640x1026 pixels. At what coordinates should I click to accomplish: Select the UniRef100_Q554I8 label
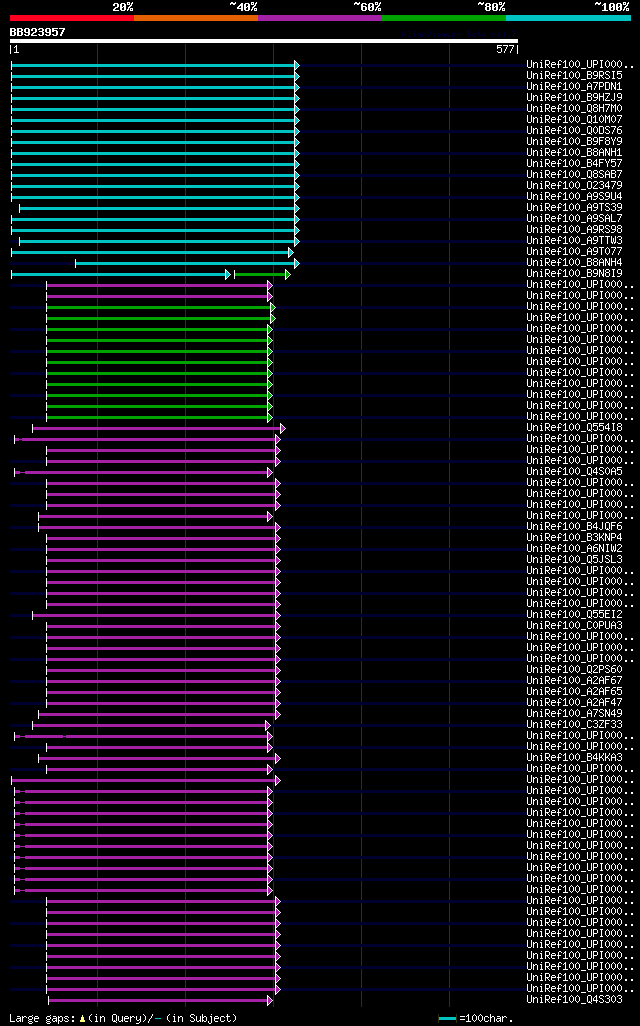[x=574, y=427]
